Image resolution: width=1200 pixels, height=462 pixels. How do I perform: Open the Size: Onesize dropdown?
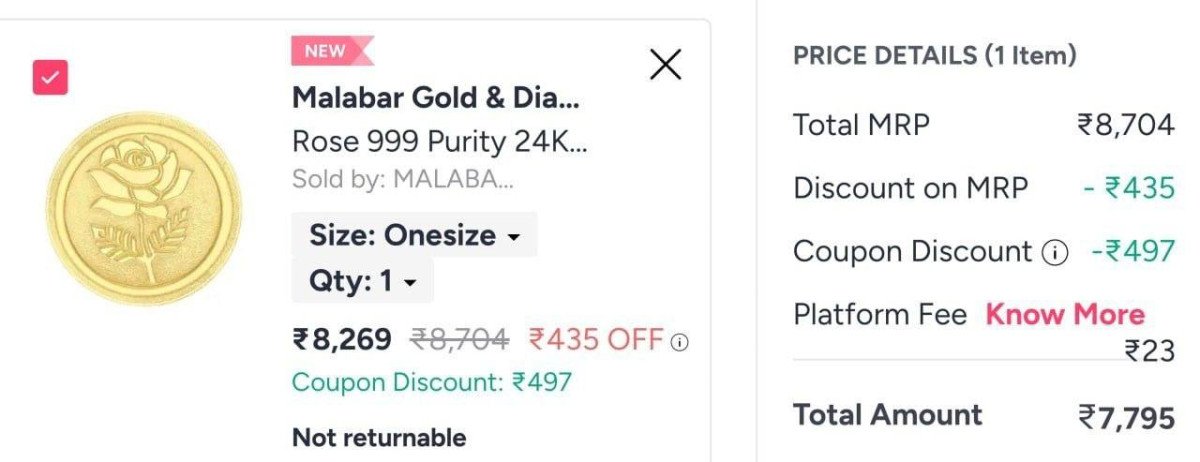(x=415, y=236)
